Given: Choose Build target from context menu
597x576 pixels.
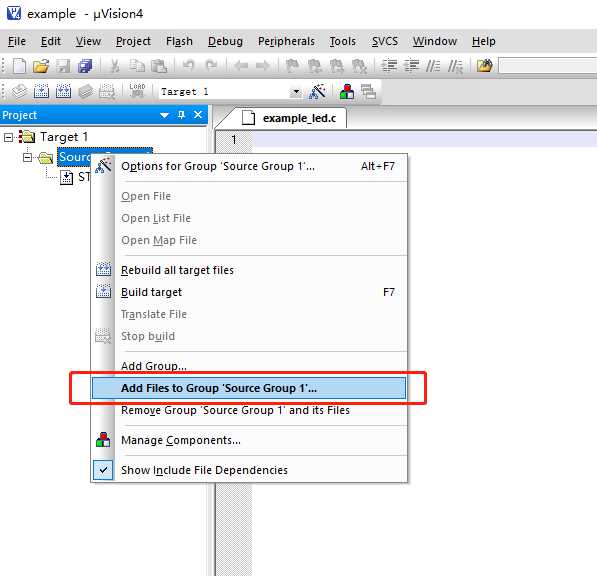Looking at the screenshot, I should [x=249, y=292].
